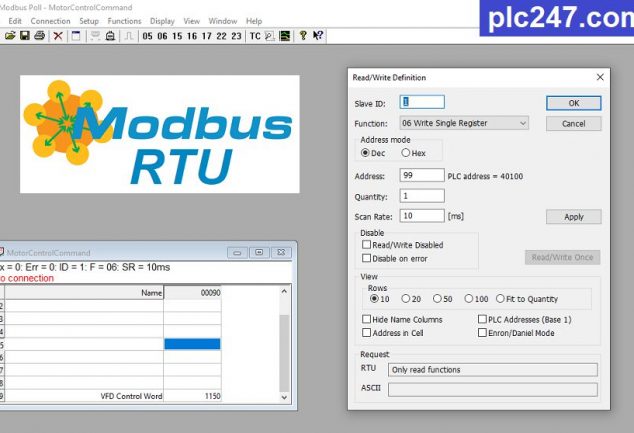Click function 15 toolbar button
The height and width of the screenshot is (433, 634).
(x=177, y=36)
